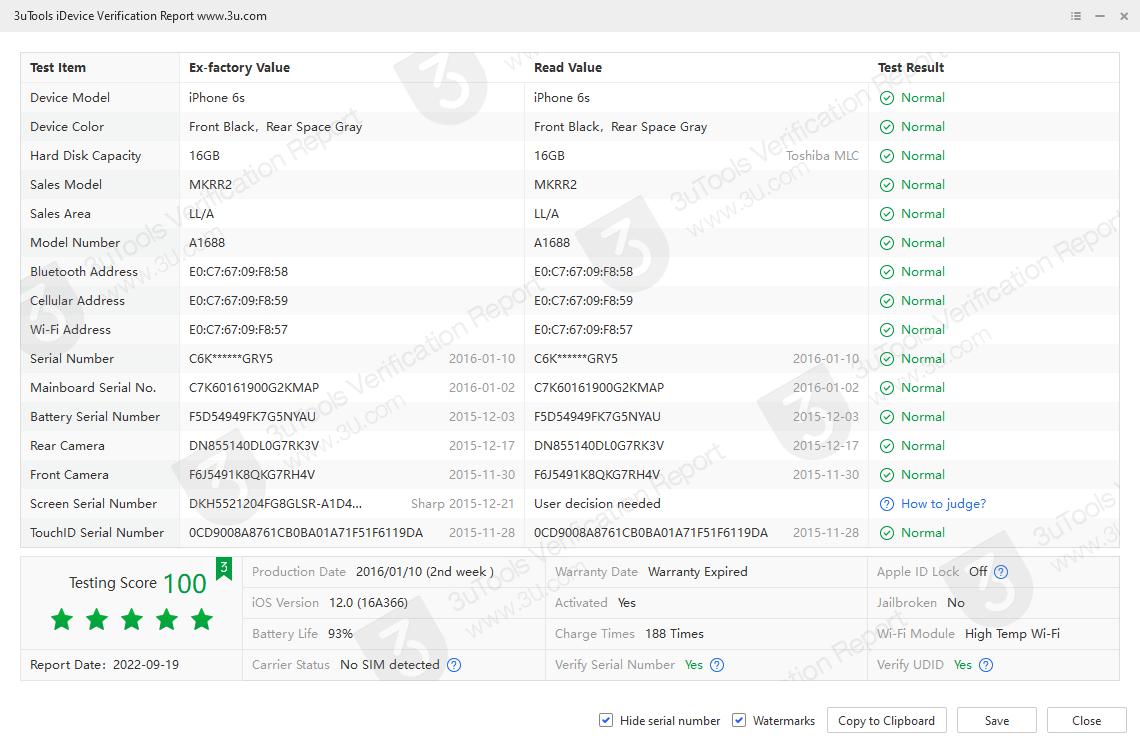Click the Ex-factory Mainboard serial C7K60161900G2KMAP

254,388
